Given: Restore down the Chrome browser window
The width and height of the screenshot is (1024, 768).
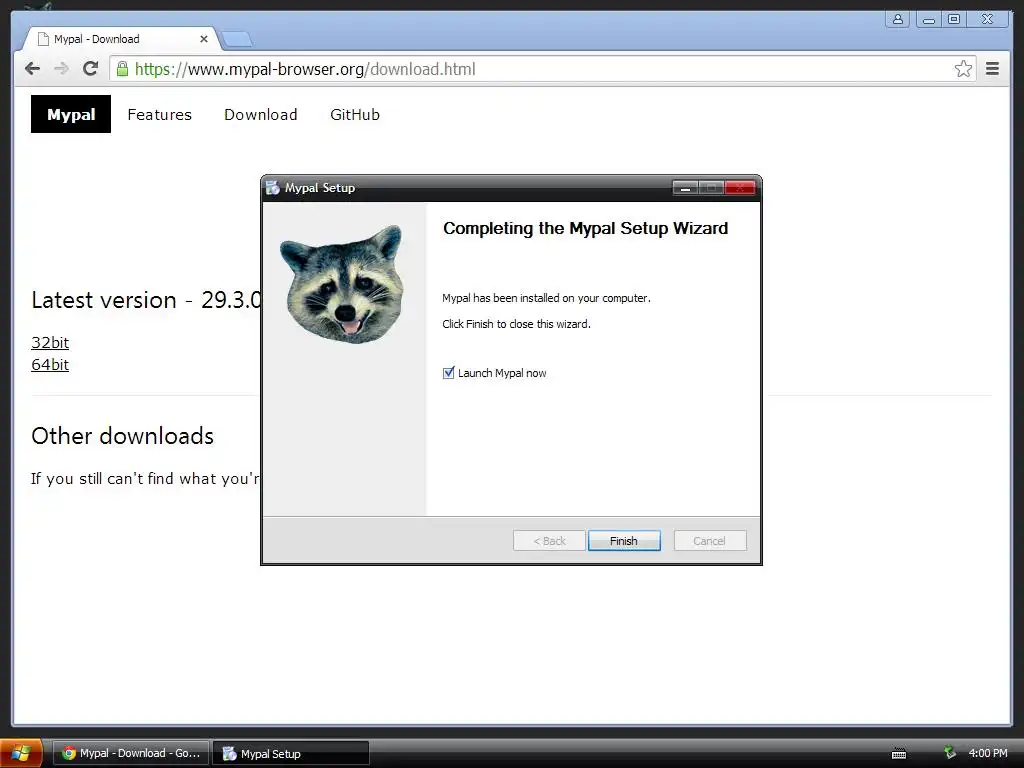Looking at the screenshot, I should pyautogui.click(x=954, y=19).
